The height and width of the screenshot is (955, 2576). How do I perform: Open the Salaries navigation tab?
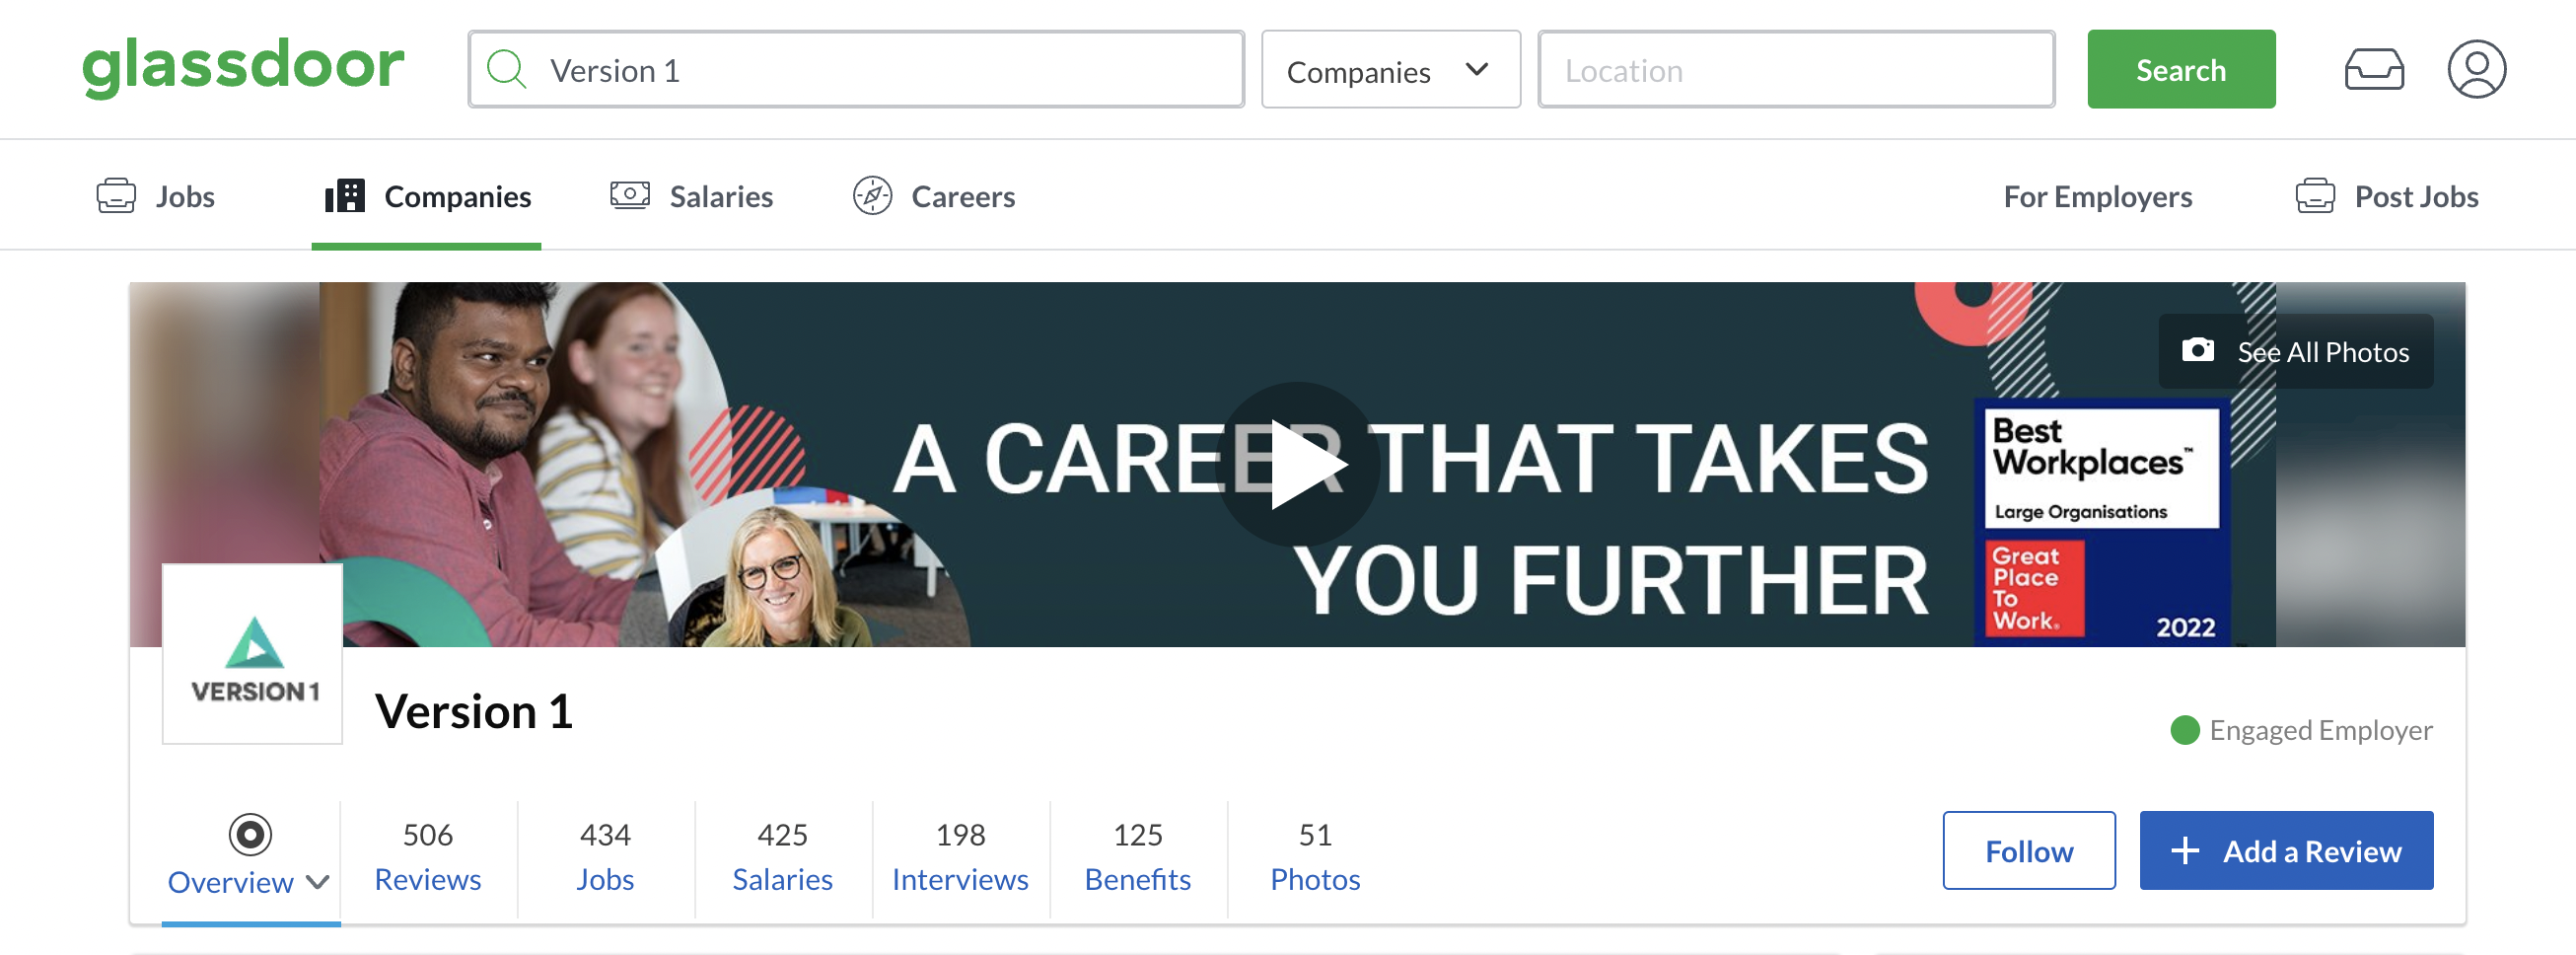[x=692, y=196]
